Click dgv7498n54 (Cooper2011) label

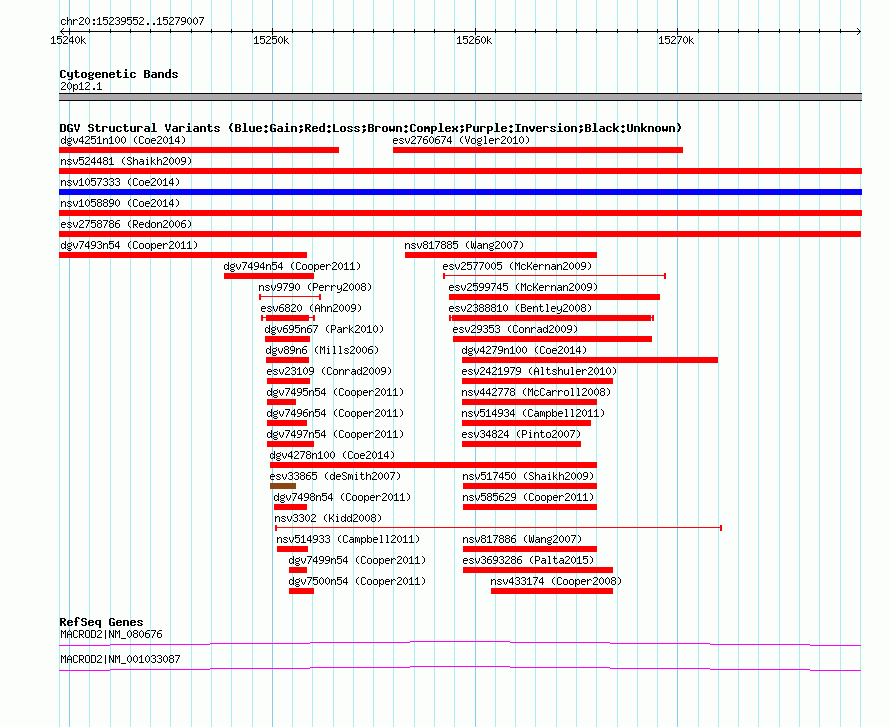pyautogui.click(x=342, y=497)
